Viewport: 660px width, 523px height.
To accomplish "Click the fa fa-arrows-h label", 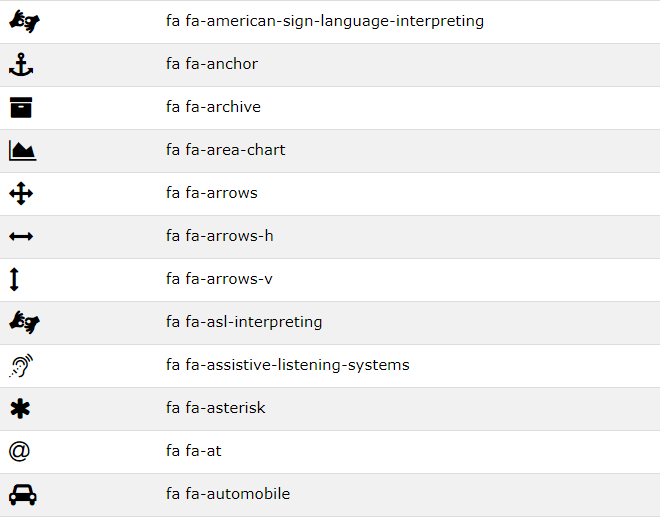I will pos(220,236).
